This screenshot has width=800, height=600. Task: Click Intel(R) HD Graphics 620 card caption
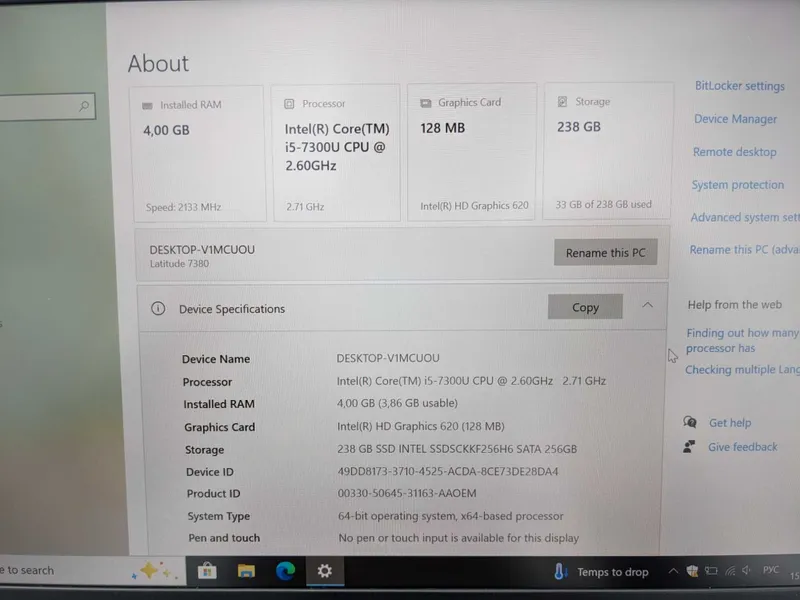click(474, 206)
